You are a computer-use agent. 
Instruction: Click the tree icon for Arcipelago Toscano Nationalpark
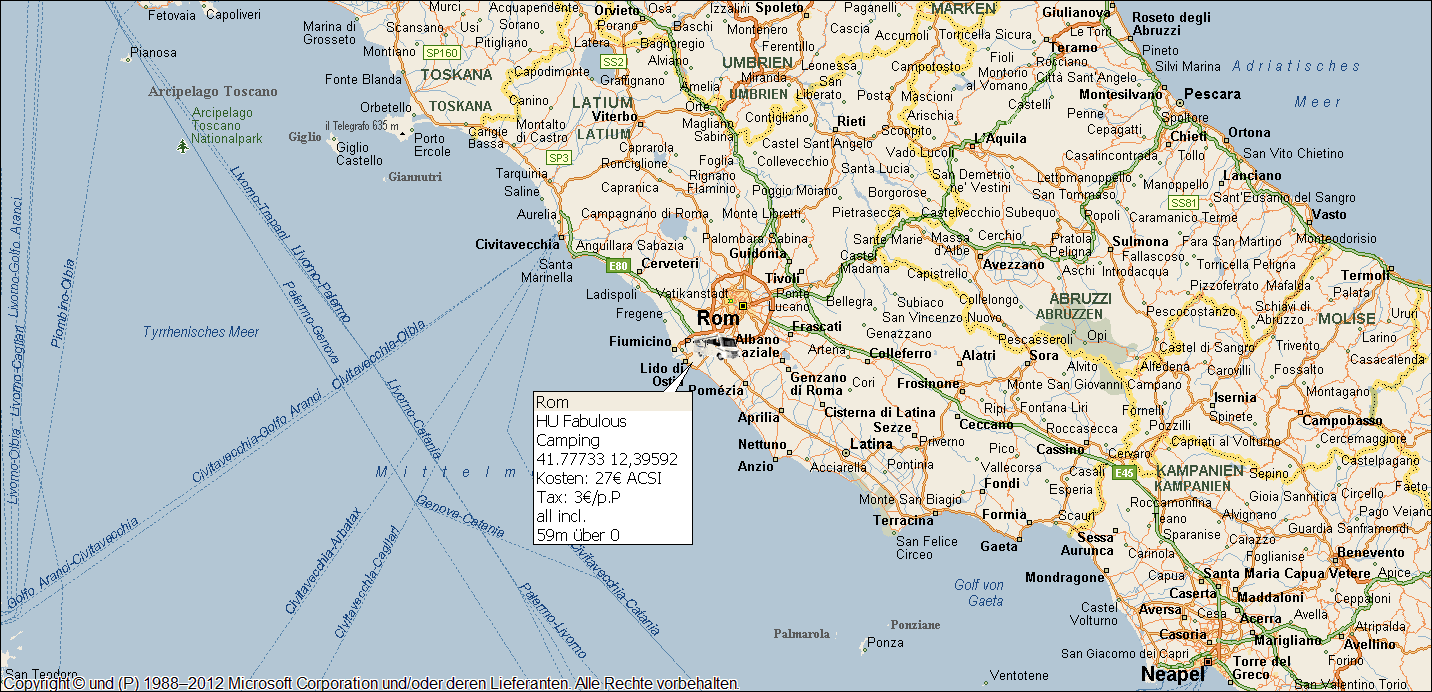[x=182, y=147]
